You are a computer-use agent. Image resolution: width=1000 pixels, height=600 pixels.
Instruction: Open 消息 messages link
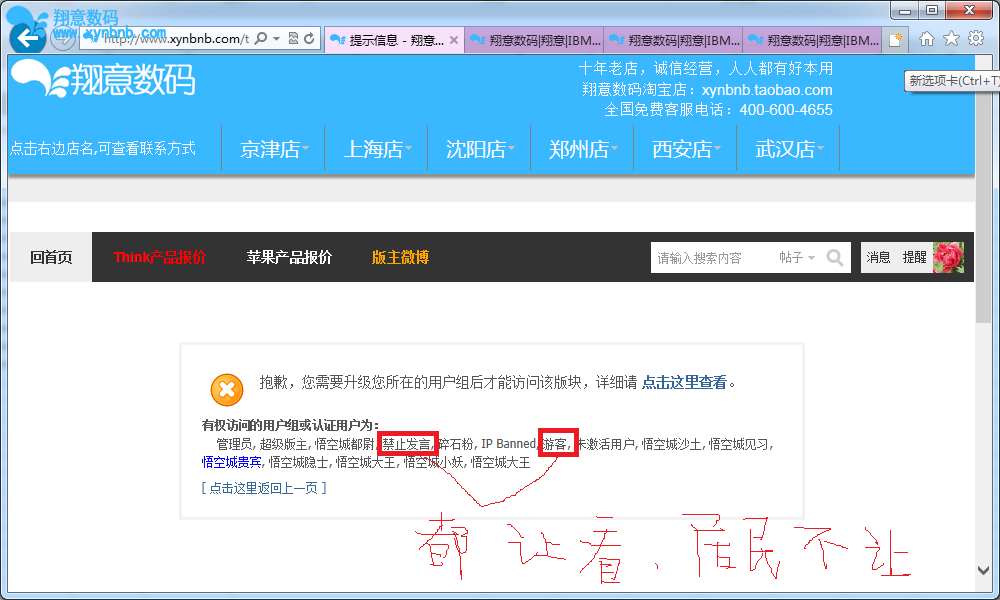(x=878, y=257)
